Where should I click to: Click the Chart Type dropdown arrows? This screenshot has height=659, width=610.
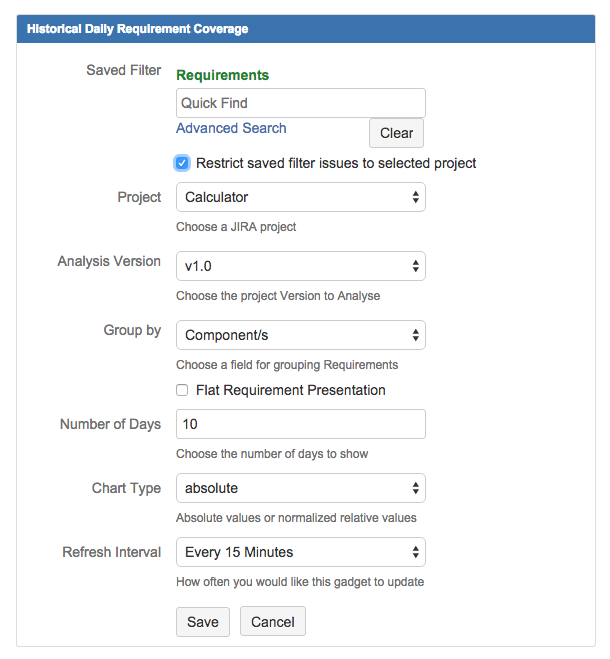[x=415, y=488]
